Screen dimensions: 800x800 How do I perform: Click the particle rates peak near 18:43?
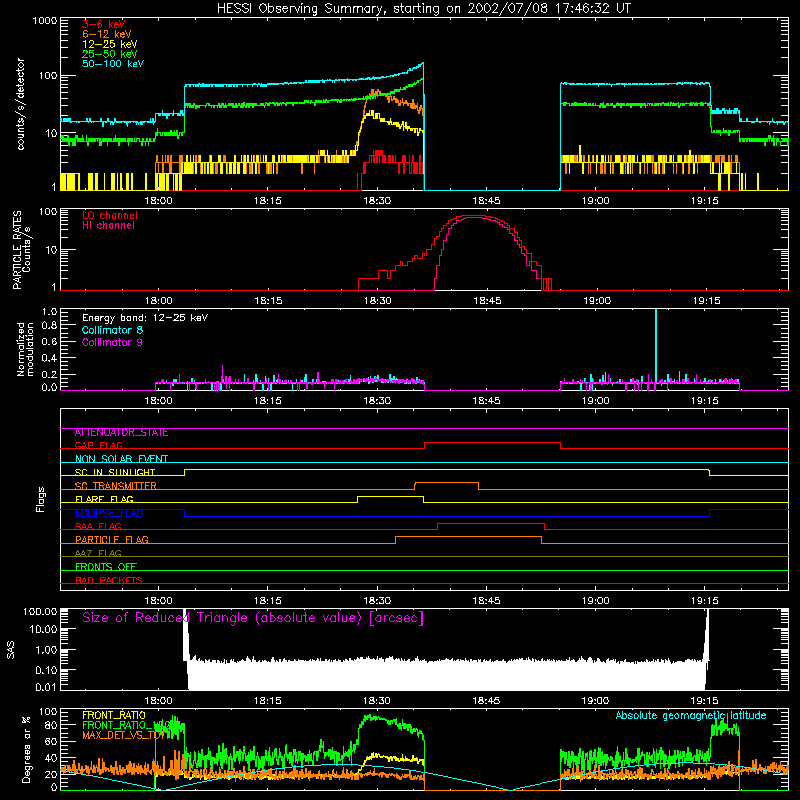click(x=473, y=216)
